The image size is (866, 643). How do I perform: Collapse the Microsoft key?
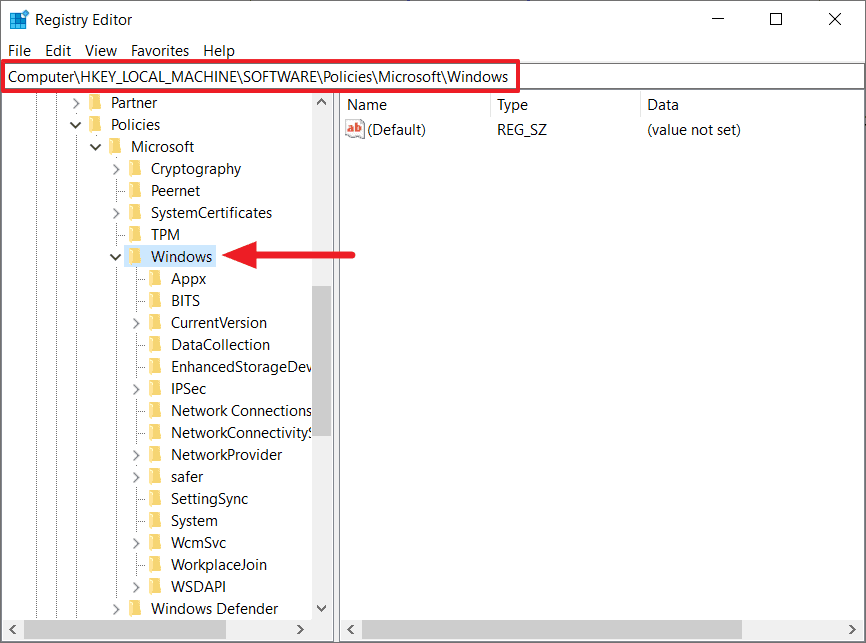96,147
